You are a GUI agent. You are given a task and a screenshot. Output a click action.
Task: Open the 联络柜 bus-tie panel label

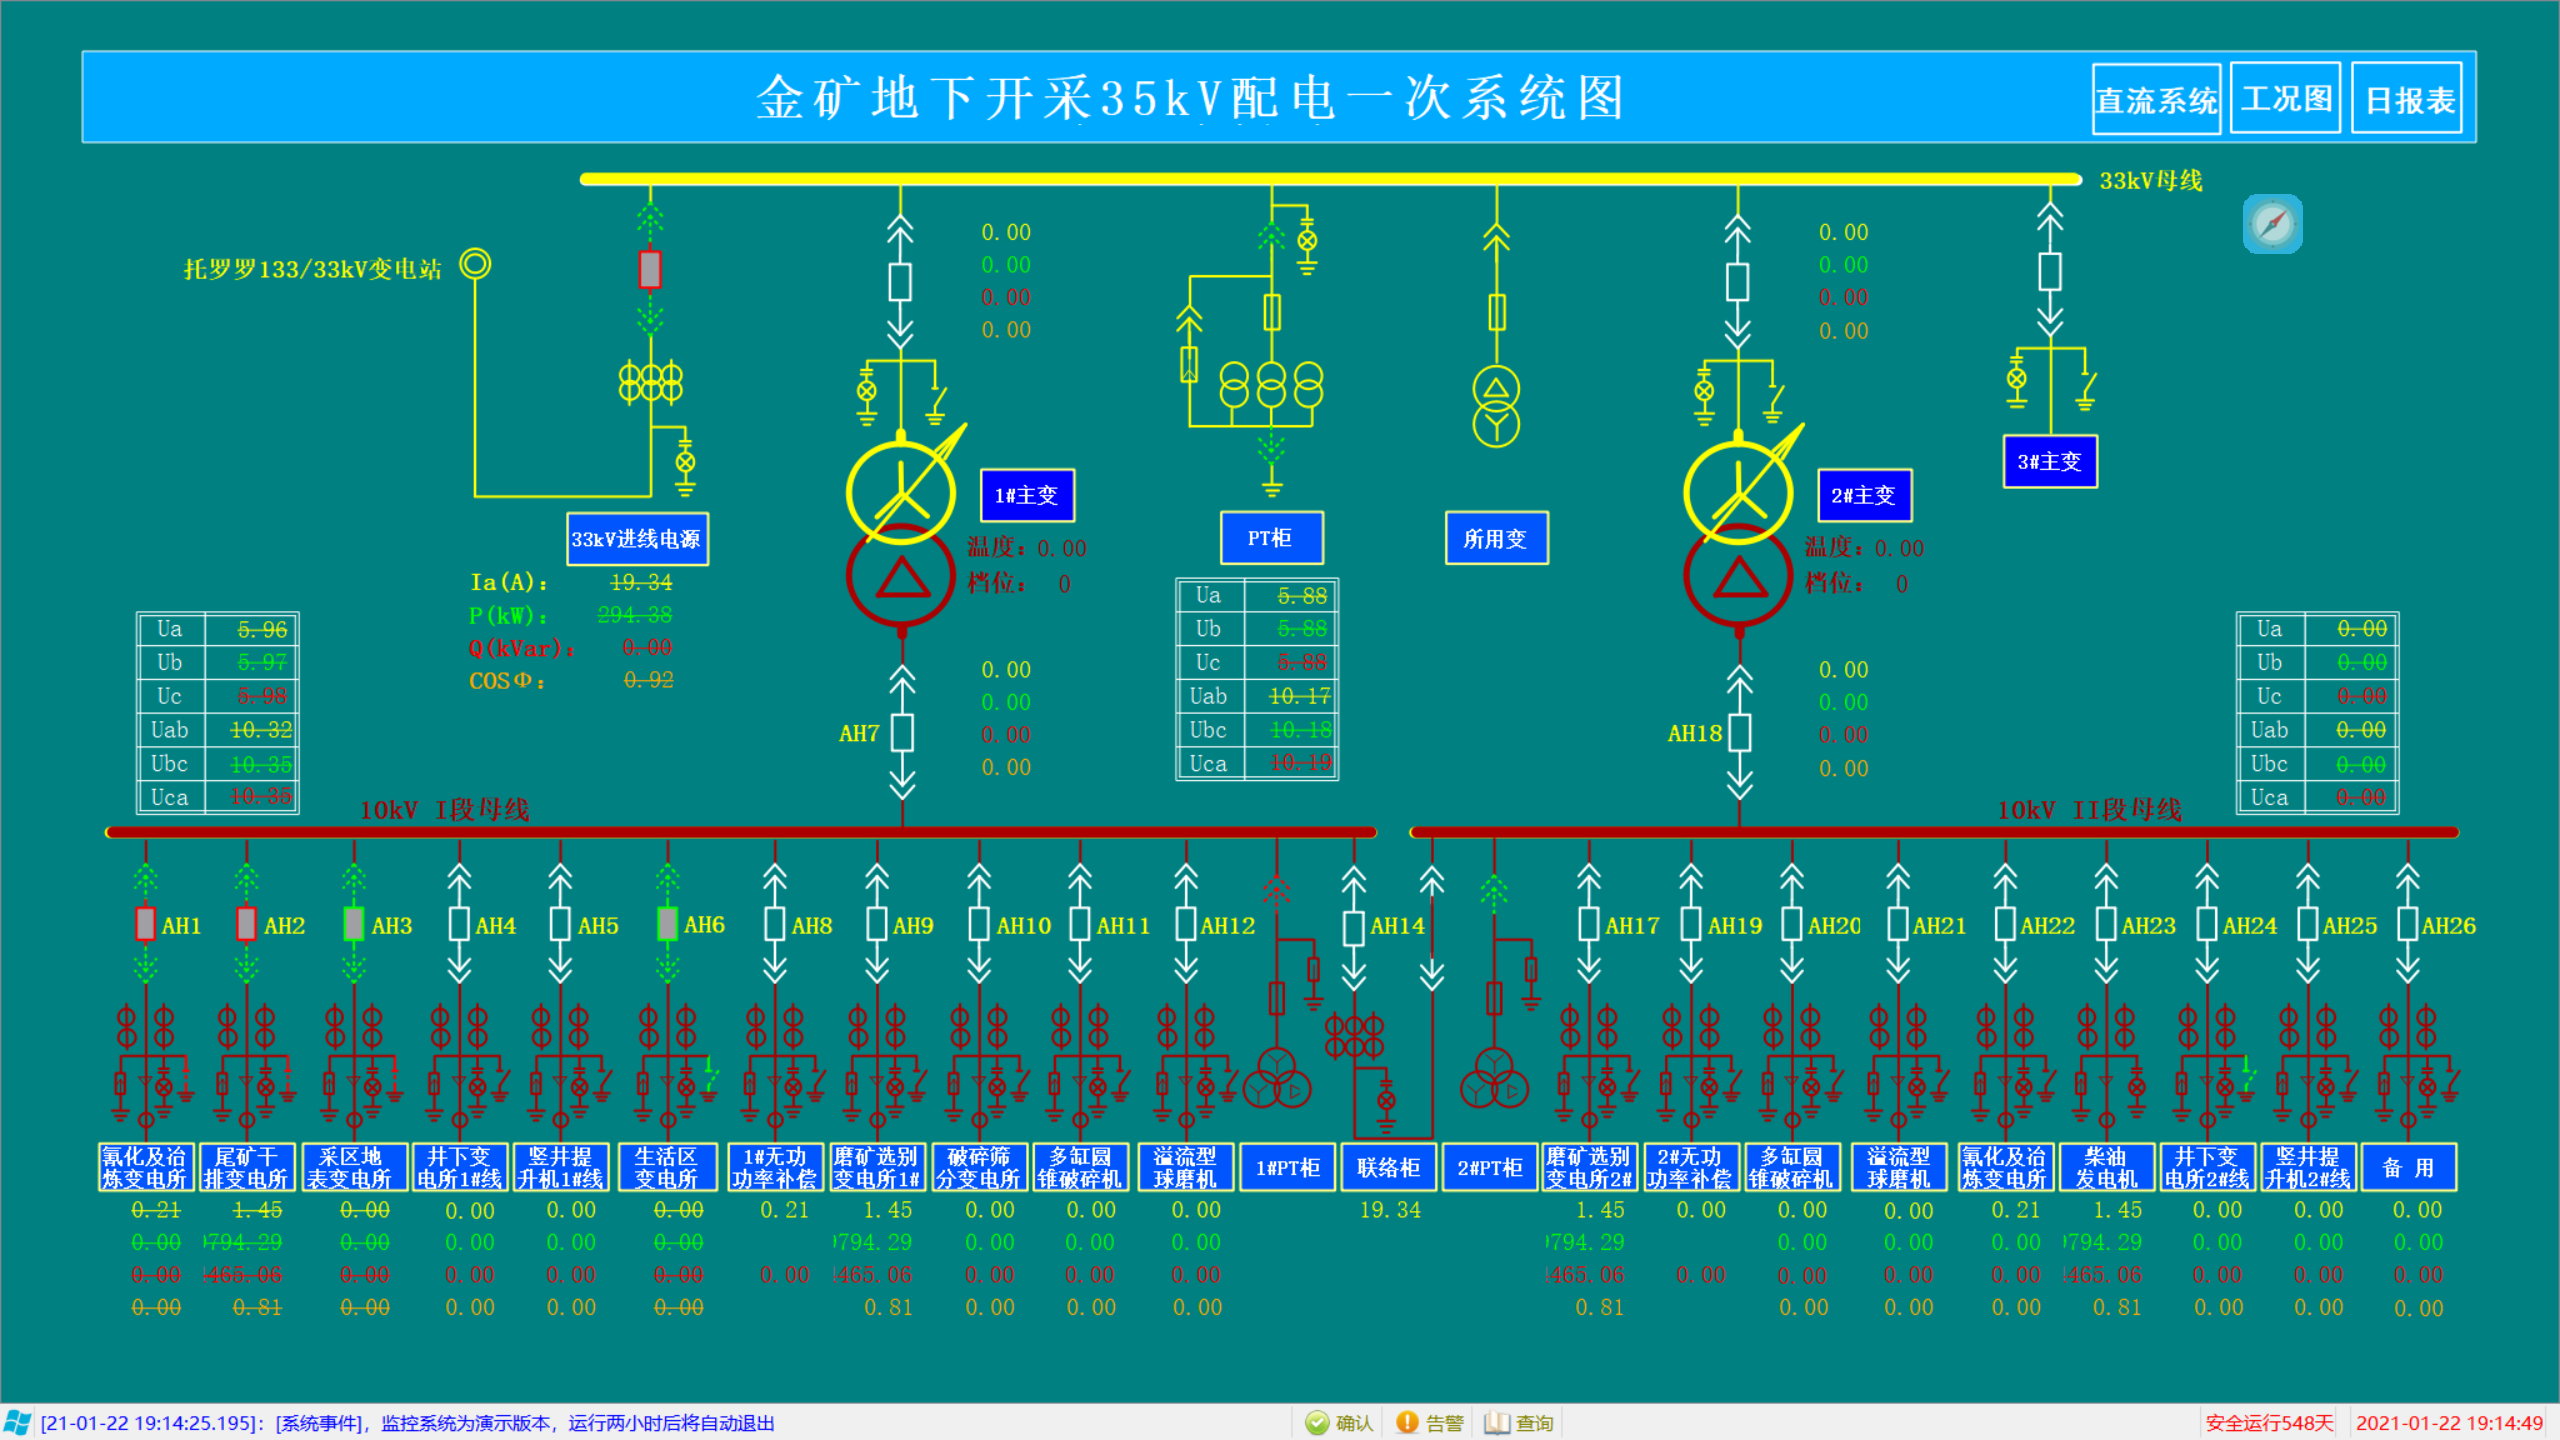coord(1389,1166)
